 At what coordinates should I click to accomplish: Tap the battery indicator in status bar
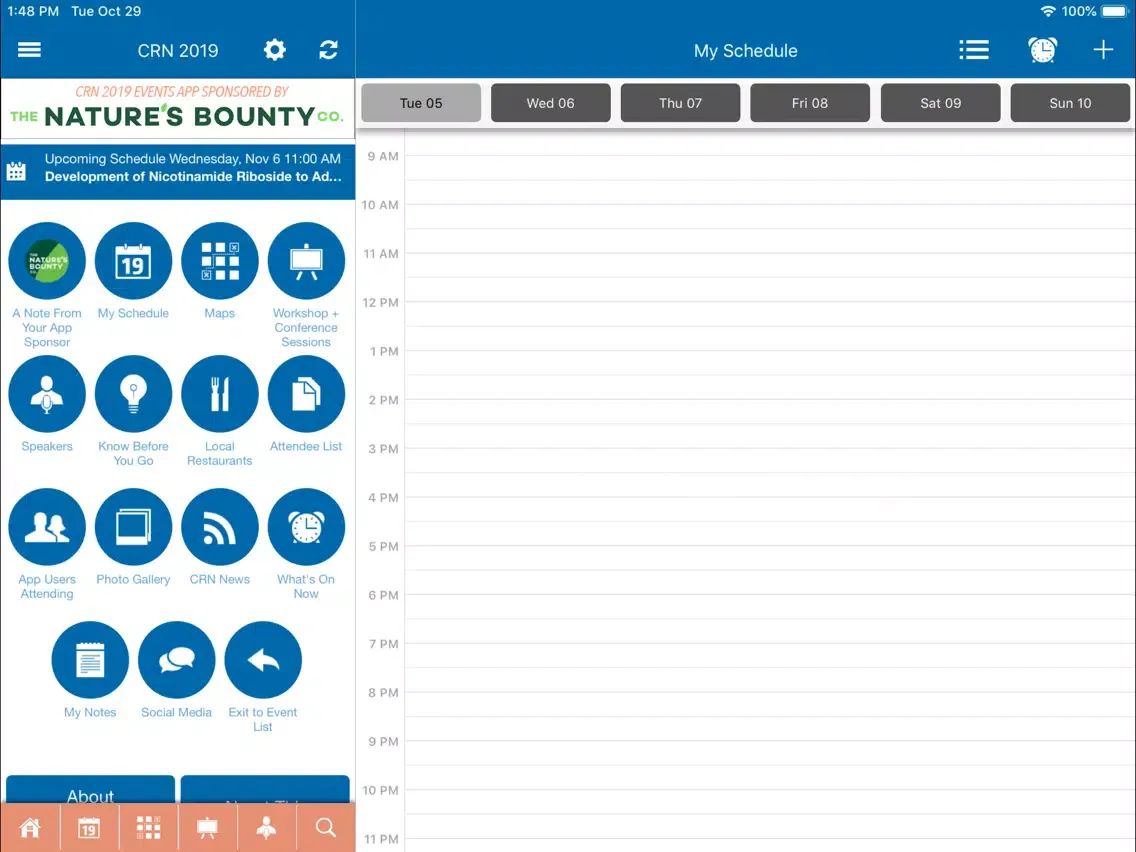1114,12
